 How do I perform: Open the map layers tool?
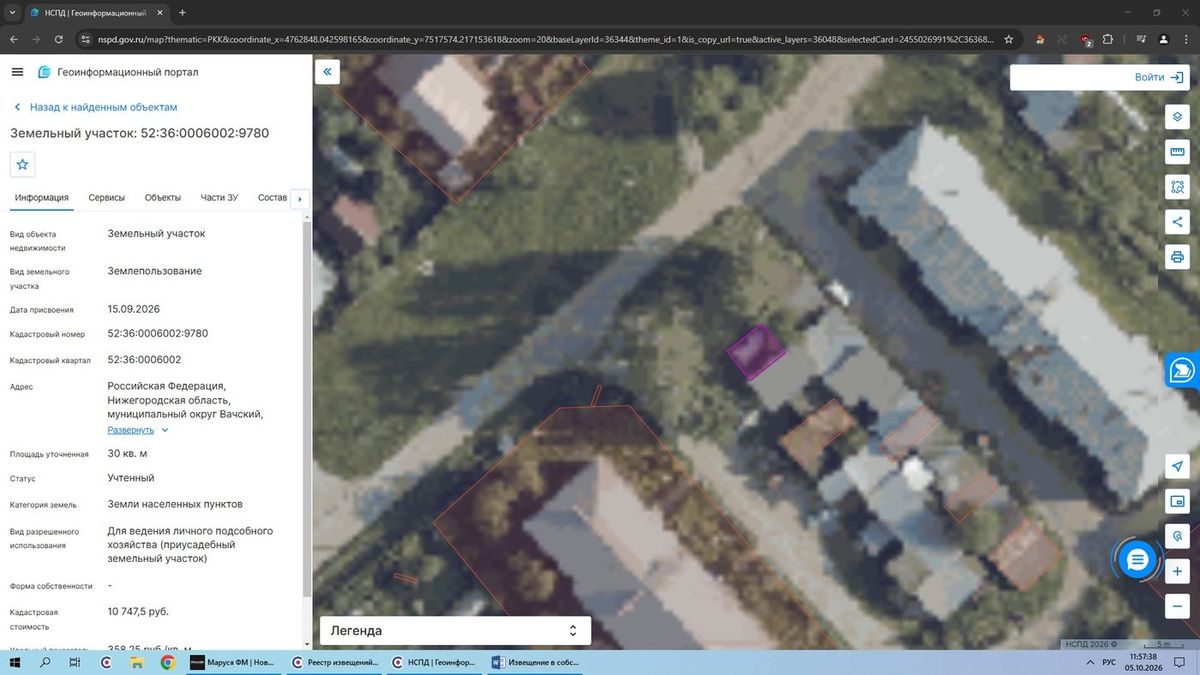pyautogui.click(x=1178, y=116)
